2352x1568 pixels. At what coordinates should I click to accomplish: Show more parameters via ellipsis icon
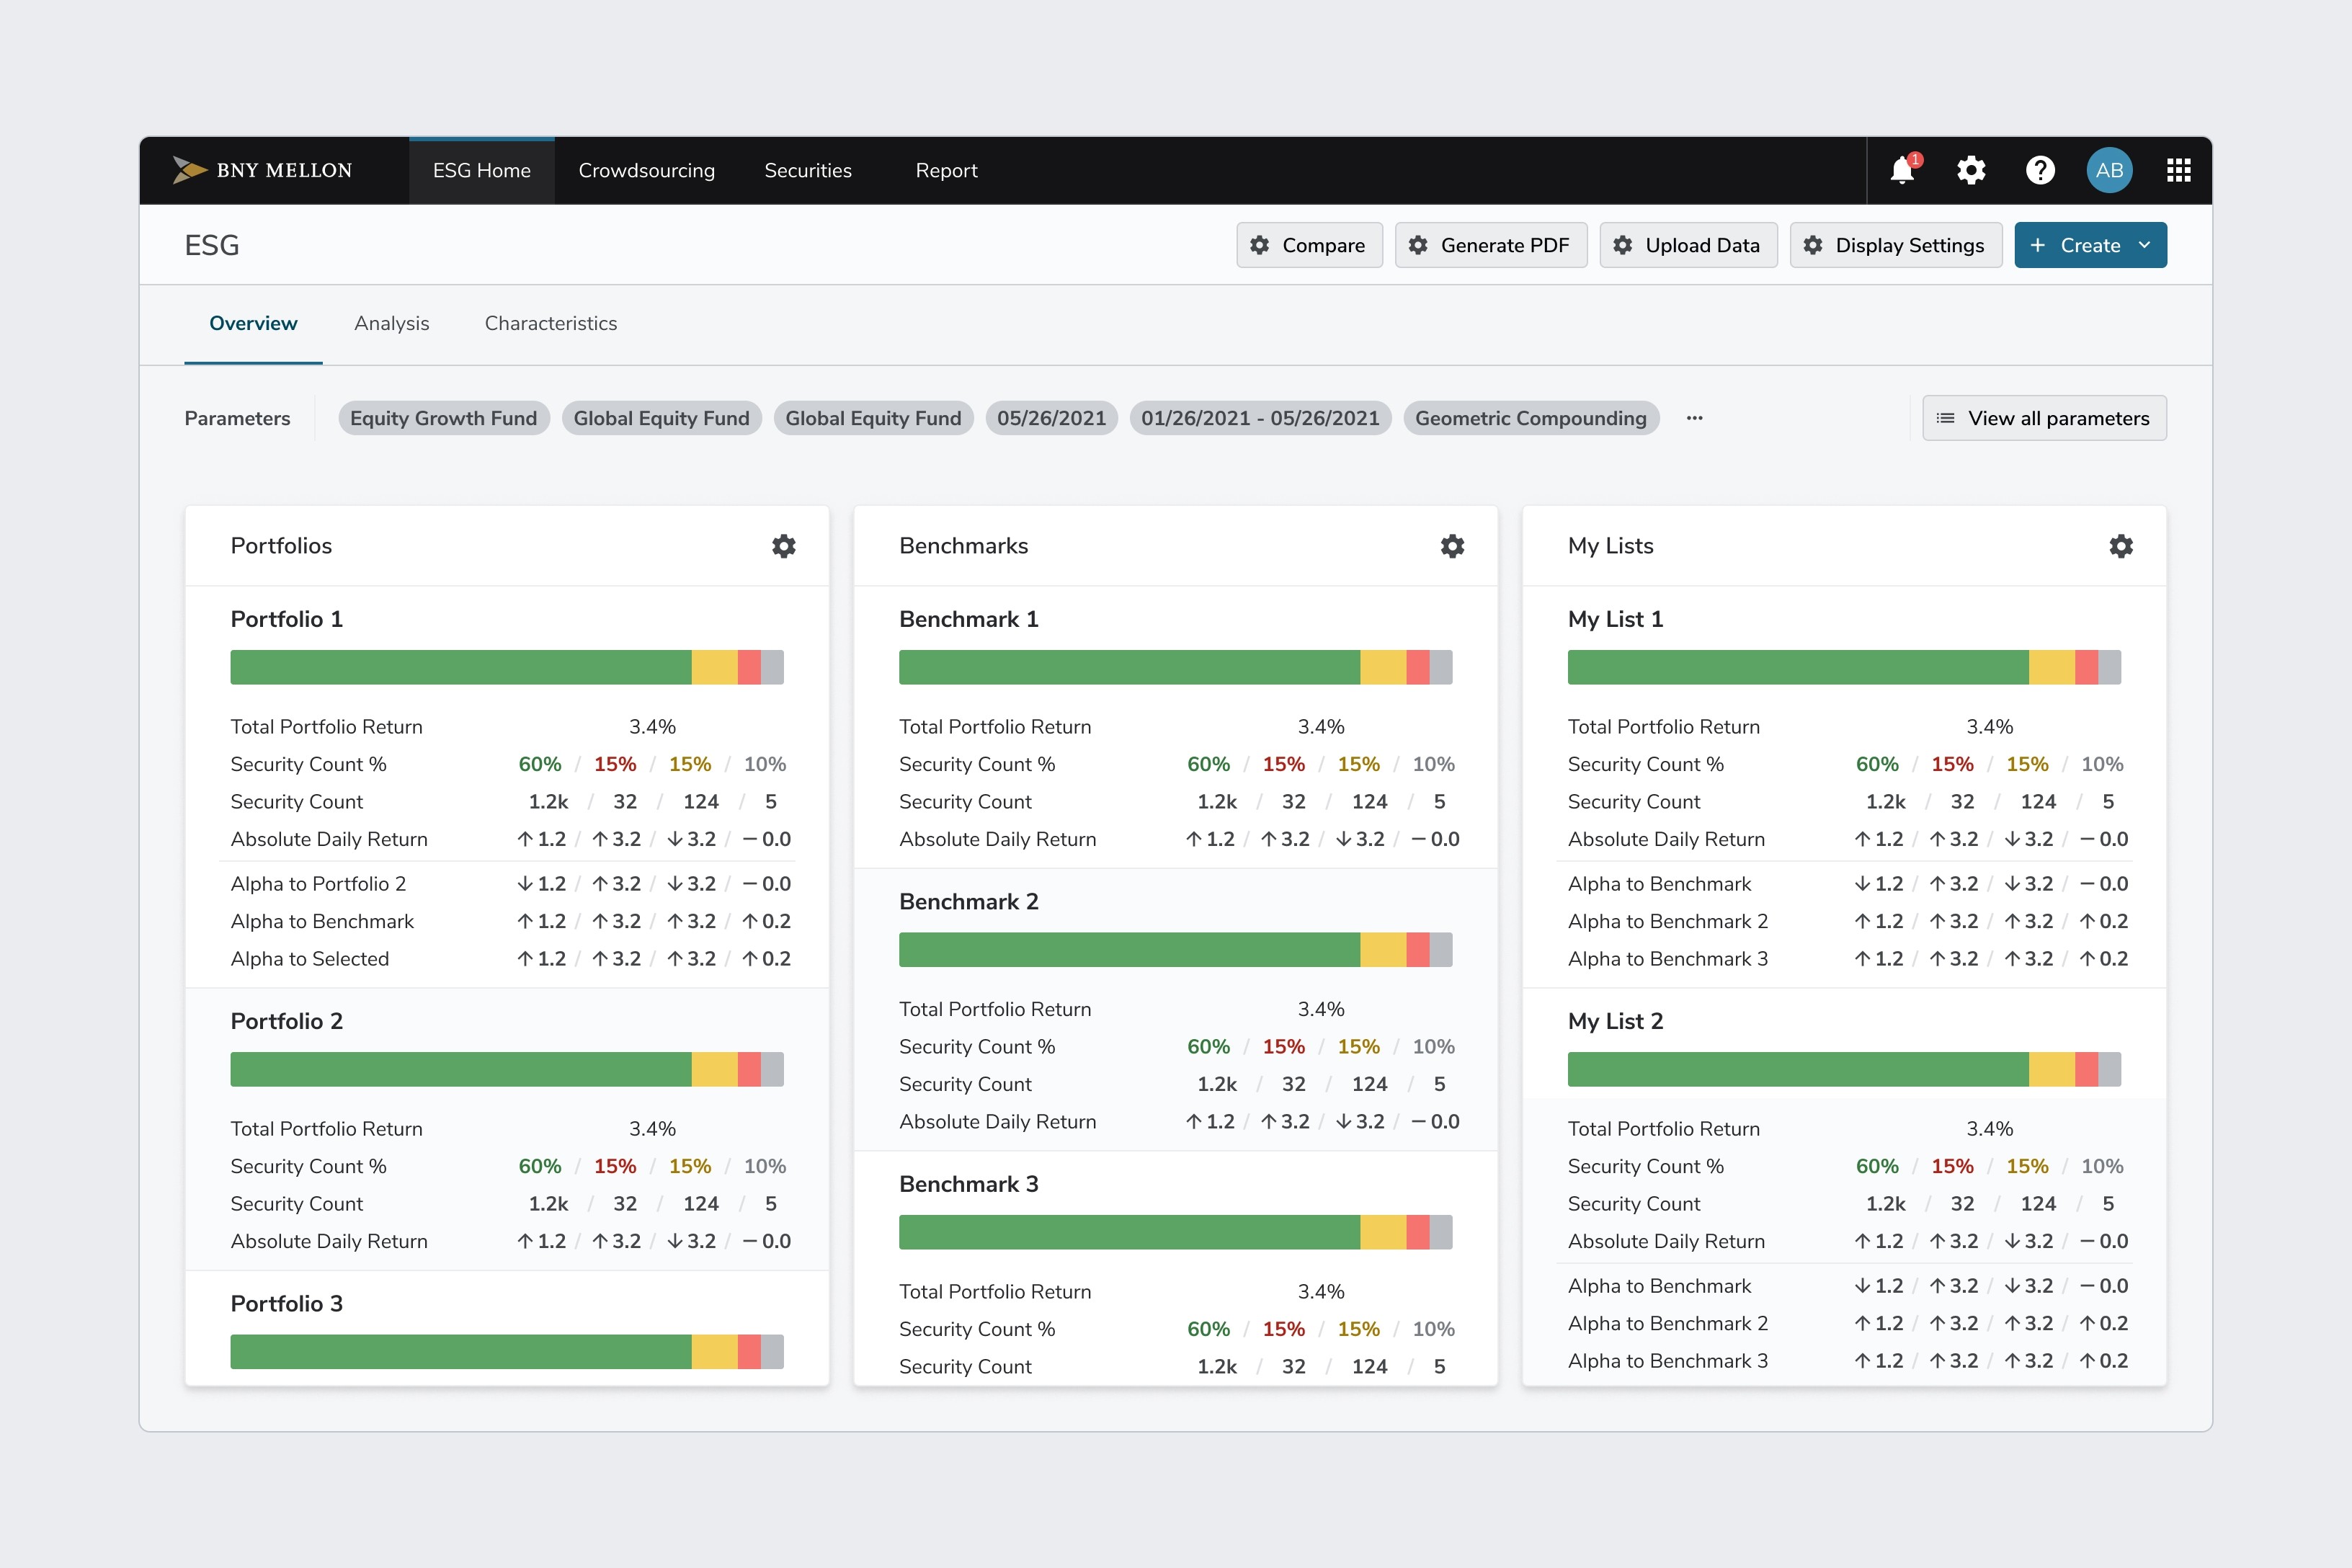1694,418
